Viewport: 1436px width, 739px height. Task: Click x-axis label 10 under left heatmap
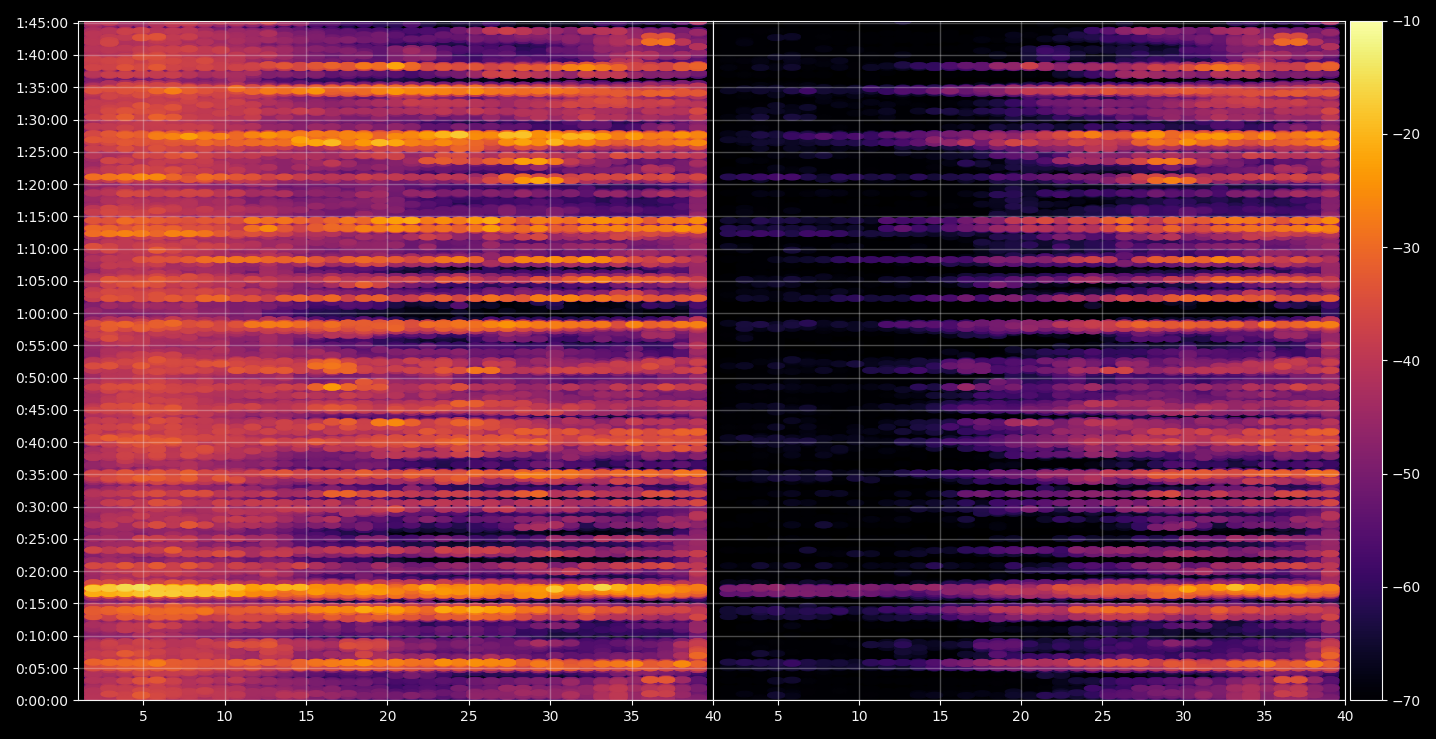coord(224,717)
